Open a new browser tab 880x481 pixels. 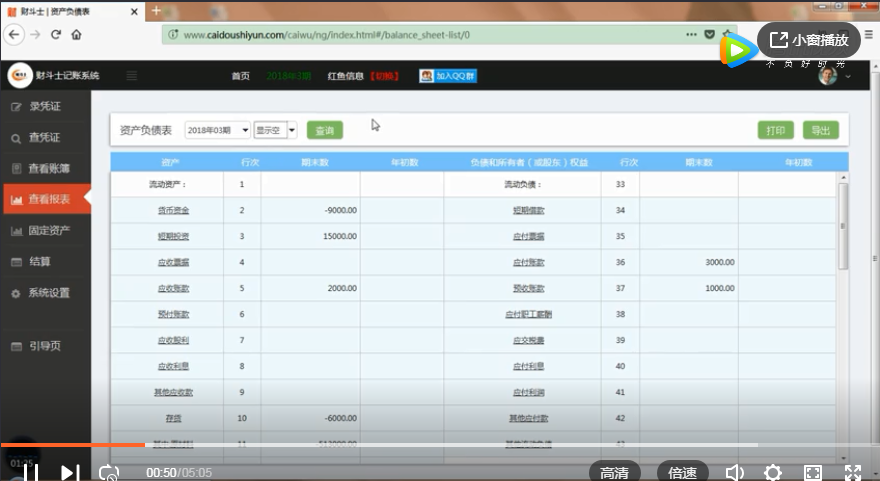pyautogui.click(x=156, y=11)
